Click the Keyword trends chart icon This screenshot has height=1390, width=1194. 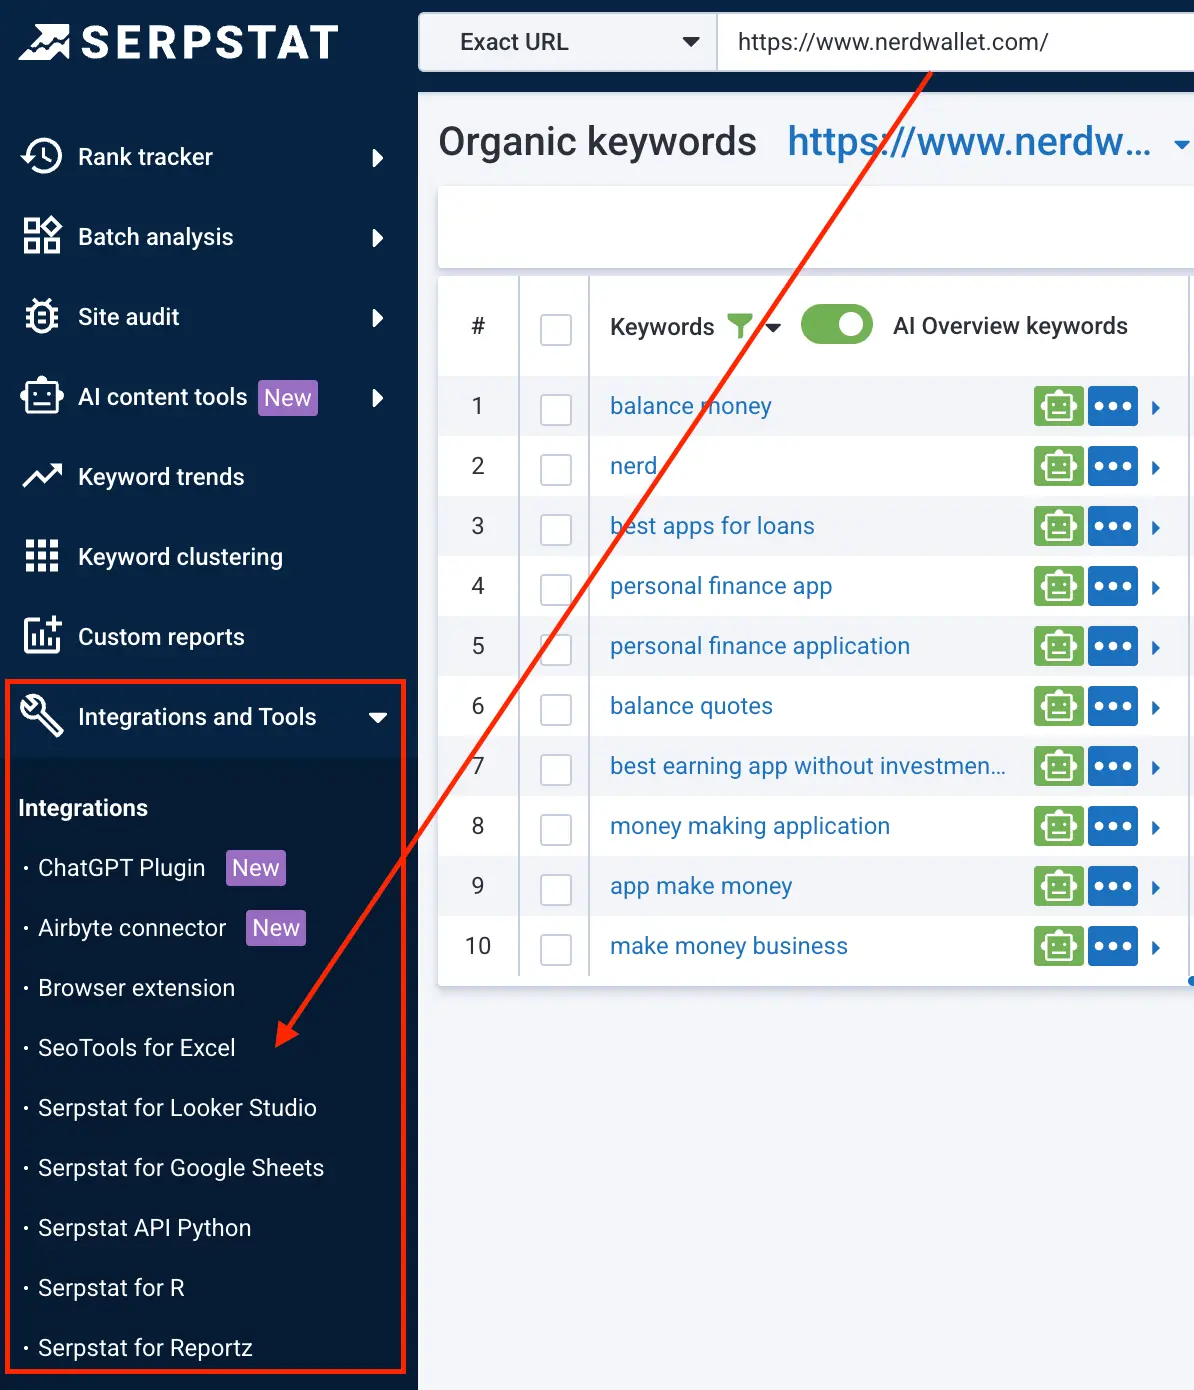pyautogui.click(x=42, y=477)
